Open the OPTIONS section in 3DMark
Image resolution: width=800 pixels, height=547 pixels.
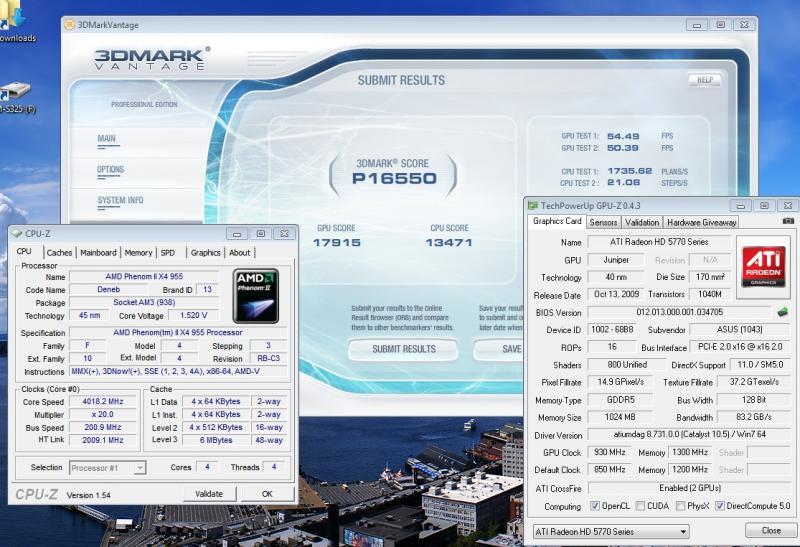coord(110,169)
